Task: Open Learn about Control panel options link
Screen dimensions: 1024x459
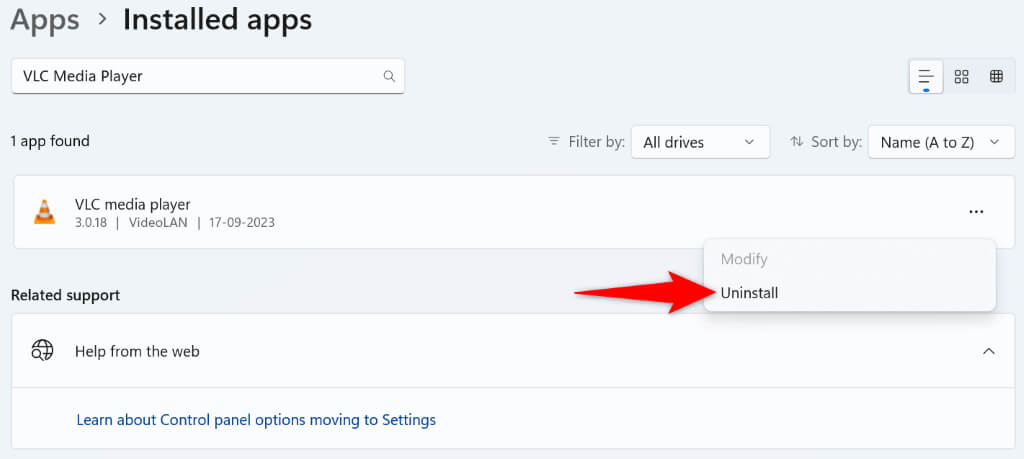Action: point(256,420)
